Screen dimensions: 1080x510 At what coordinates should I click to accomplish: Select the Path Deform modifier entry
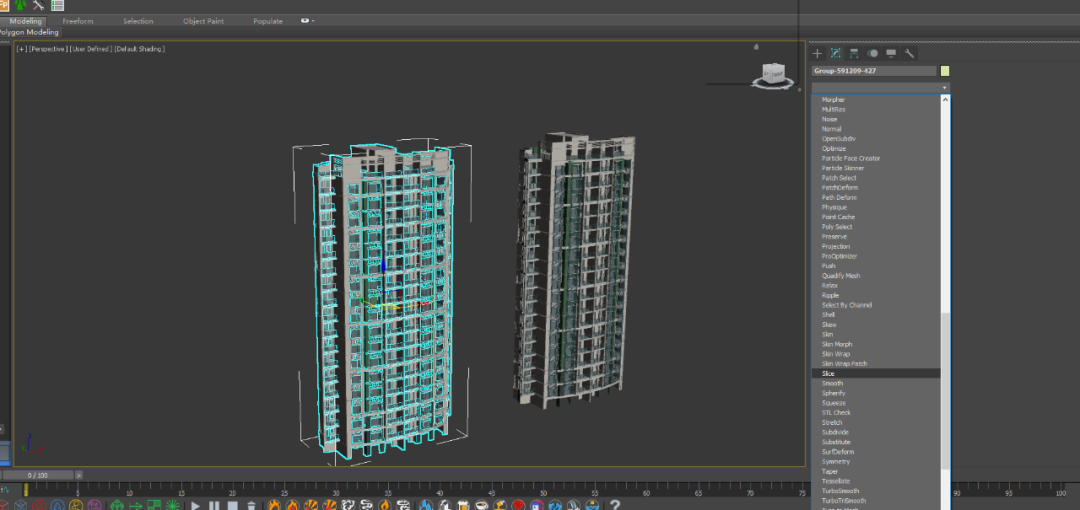839,197
